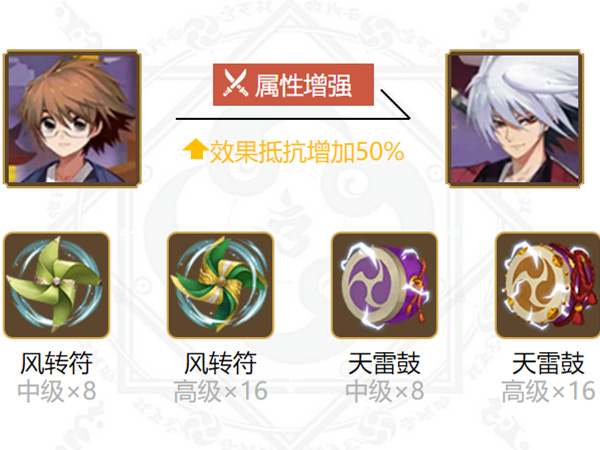Click the black connector line under the banner

[x=293, y=119]
